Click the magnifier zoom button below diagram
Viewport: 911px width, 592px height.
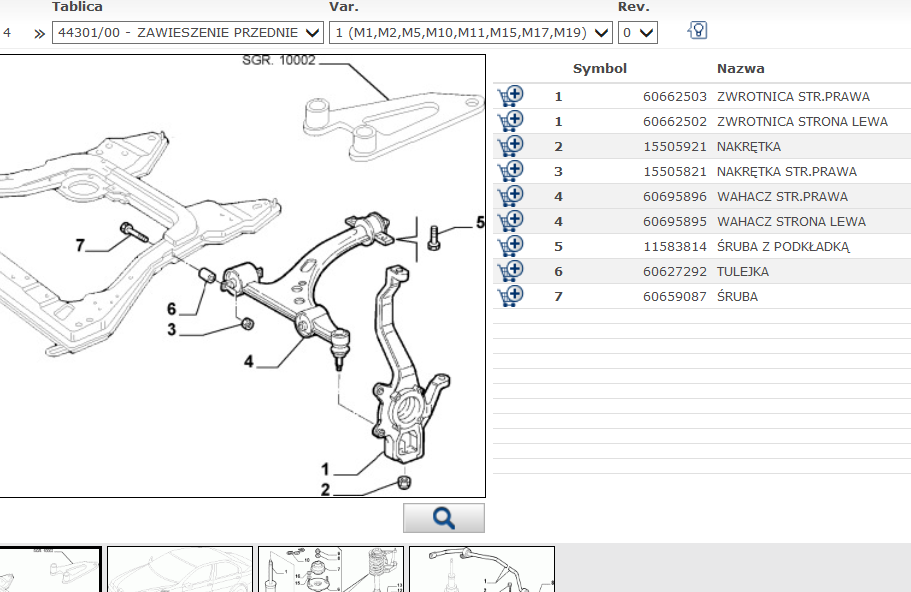coord(444,518)
